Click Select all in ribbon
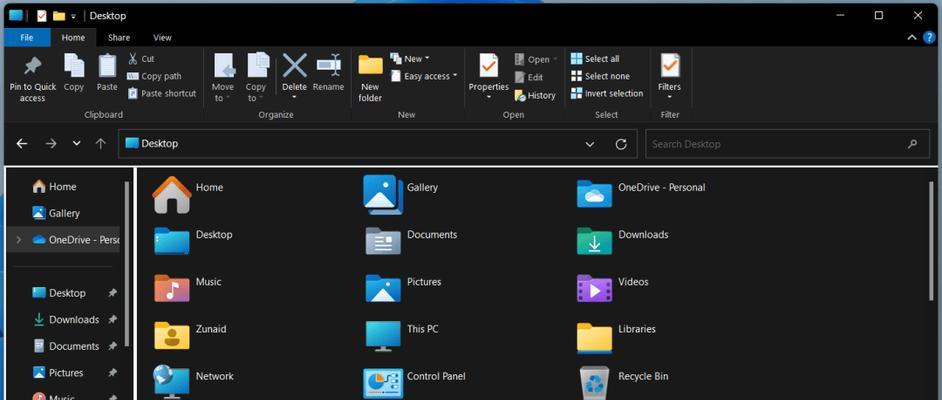 tap(595, 59)
